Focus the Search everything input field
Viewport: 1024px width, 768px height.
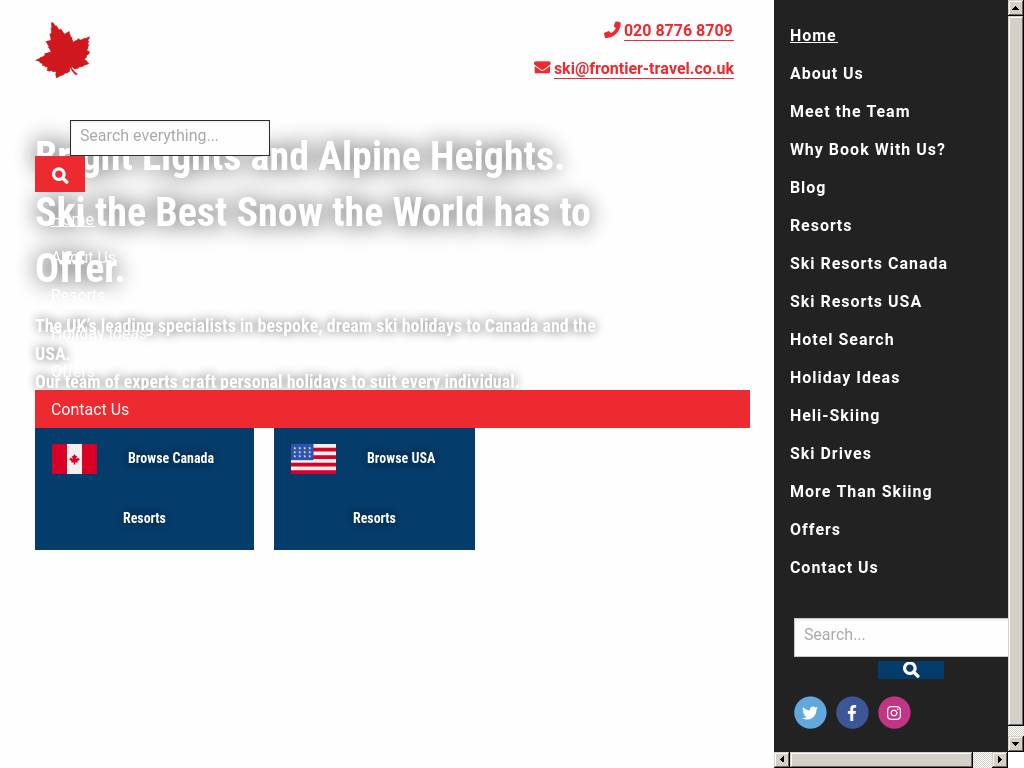[x=170, y=137]
